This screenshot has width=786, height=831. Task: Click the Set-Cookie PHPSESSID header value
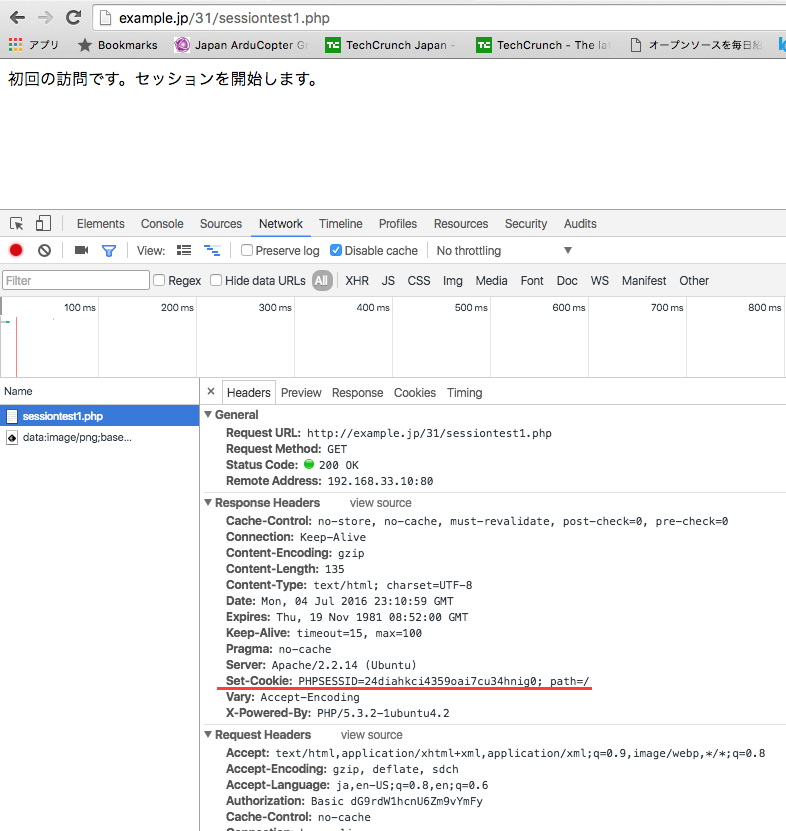[444, 681]
